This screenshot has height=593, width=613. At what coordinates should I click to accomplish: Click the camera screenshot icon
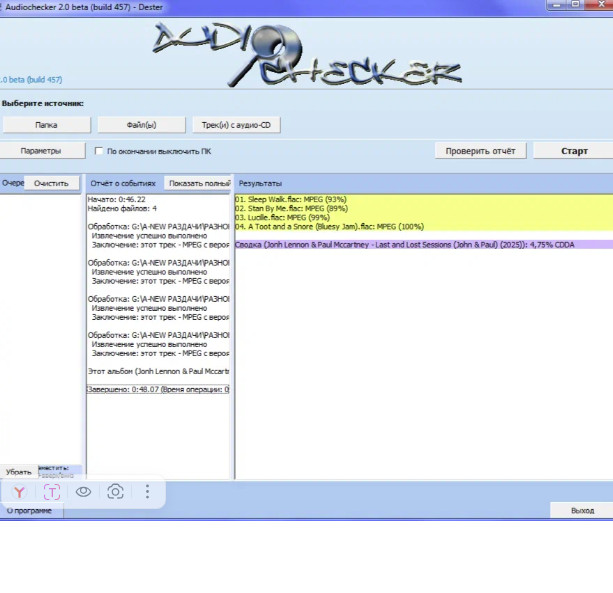point(116,491)
